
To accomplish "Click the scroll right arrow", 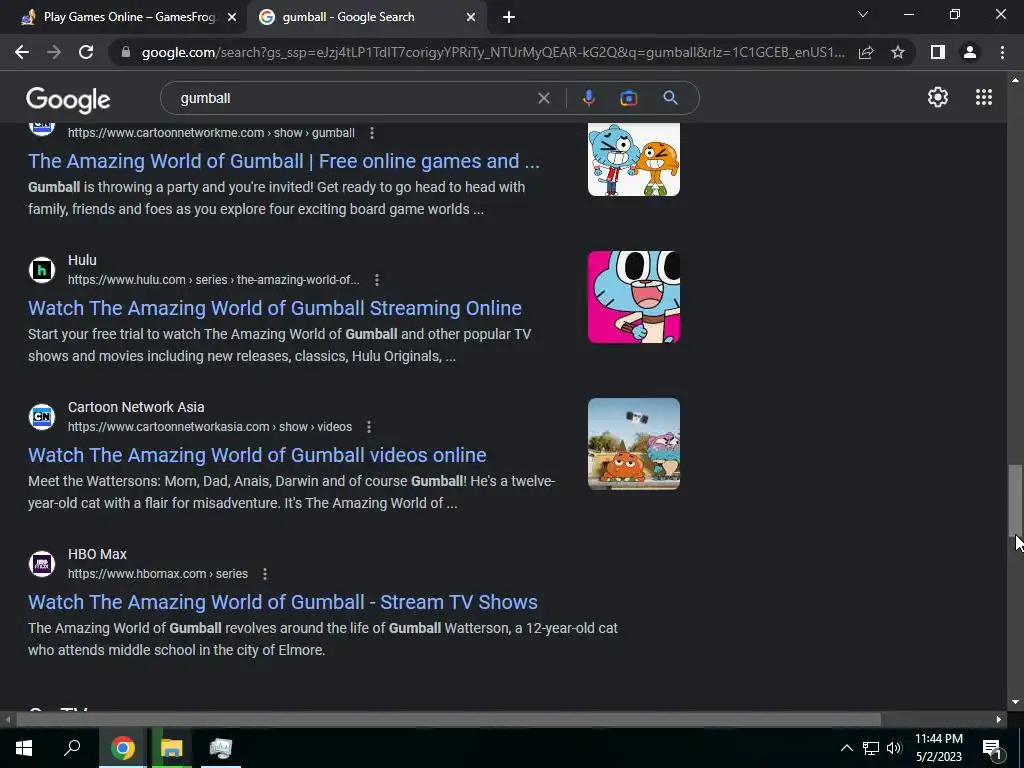I will pos(999,720).
